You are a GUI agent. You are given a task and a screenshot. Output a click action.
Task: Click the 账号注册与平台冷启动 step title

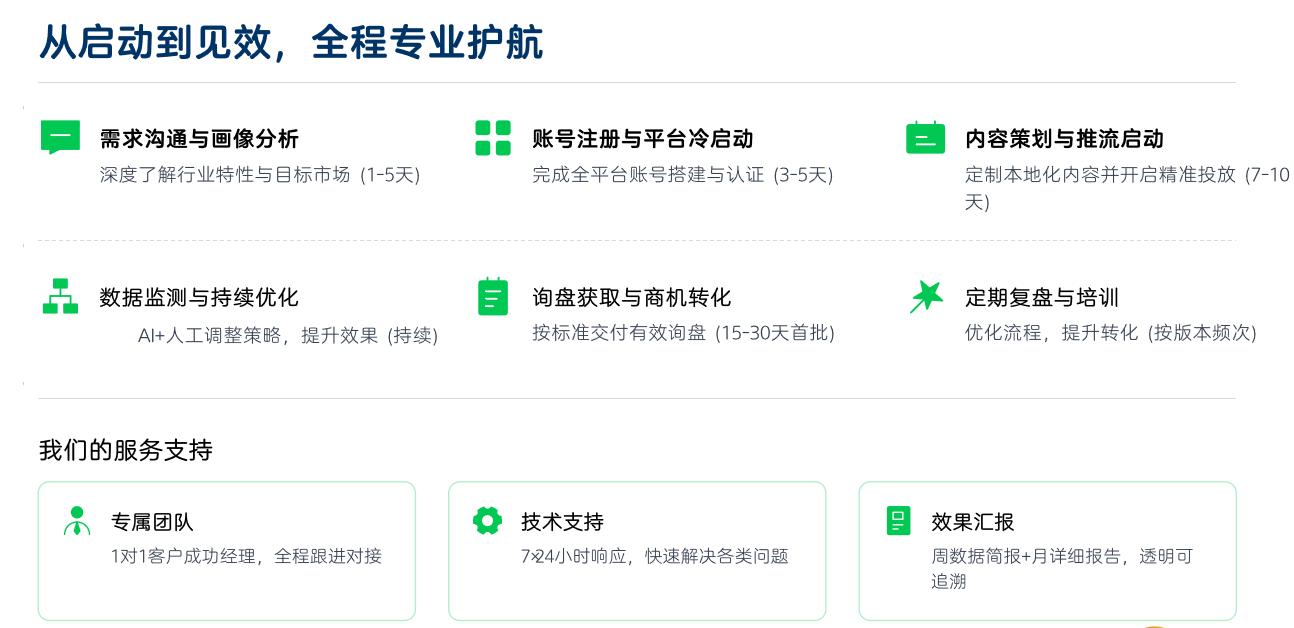click(x=642, y=139)
